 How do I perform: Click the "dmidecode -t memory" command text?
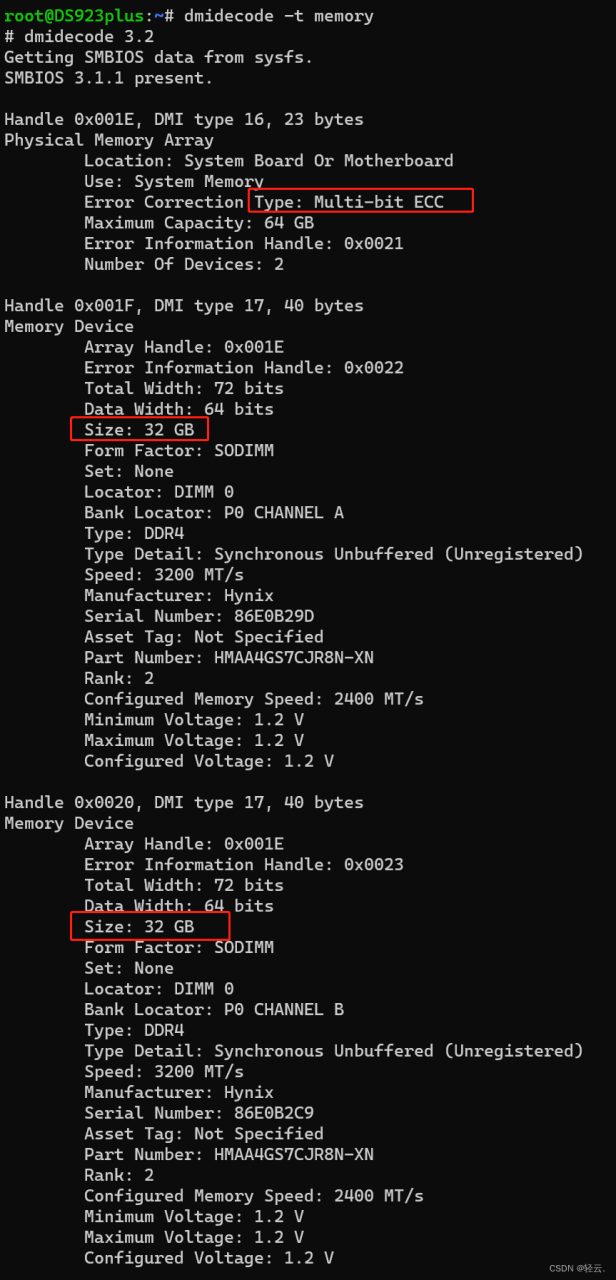pyautogui.click(x=278, y=16)
